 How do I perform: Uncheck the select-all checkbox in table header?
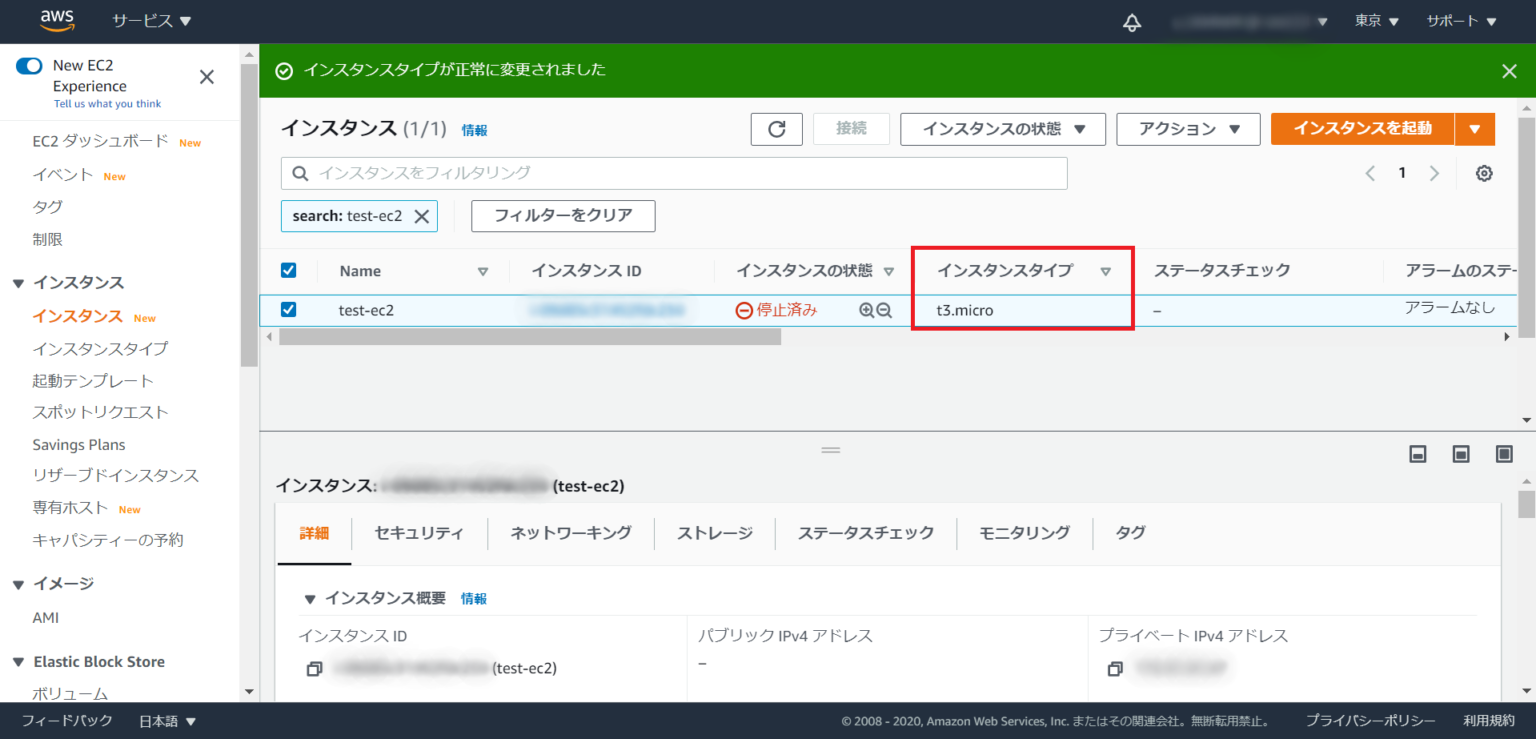[288, 270]
